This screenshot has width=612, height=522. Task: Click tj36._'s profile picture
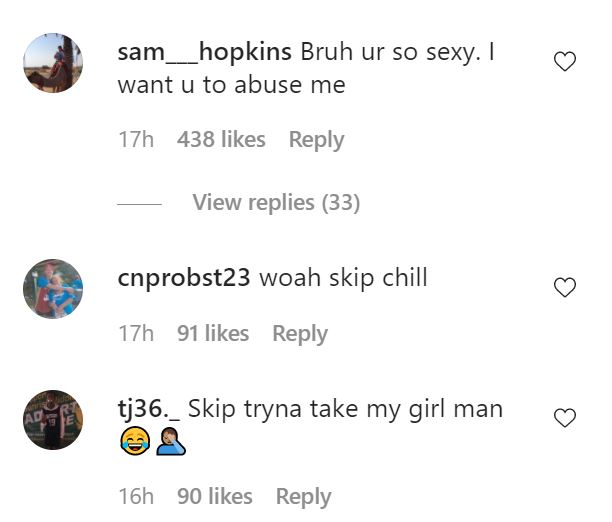point(53,420)
